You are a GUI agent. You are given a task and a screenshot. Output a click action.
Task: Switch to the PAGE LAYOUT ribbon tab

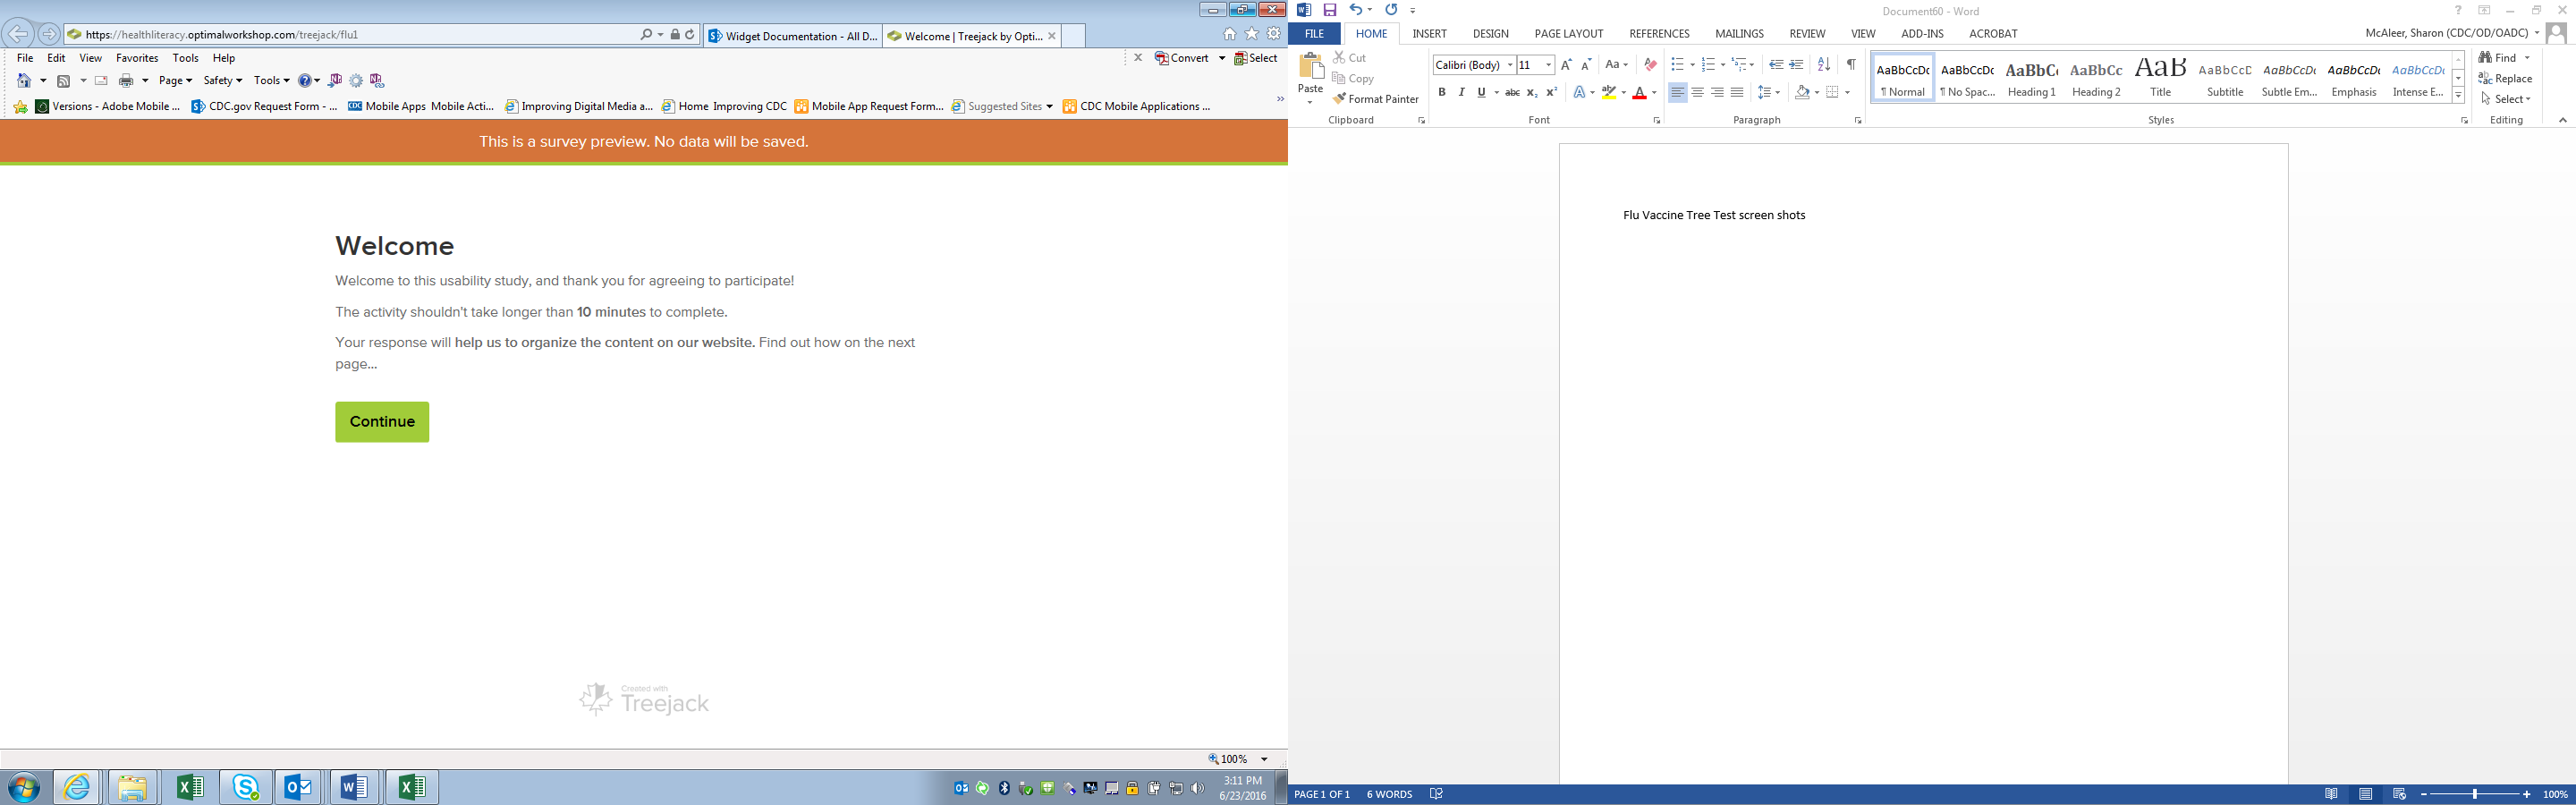(x=1568, y=34)
